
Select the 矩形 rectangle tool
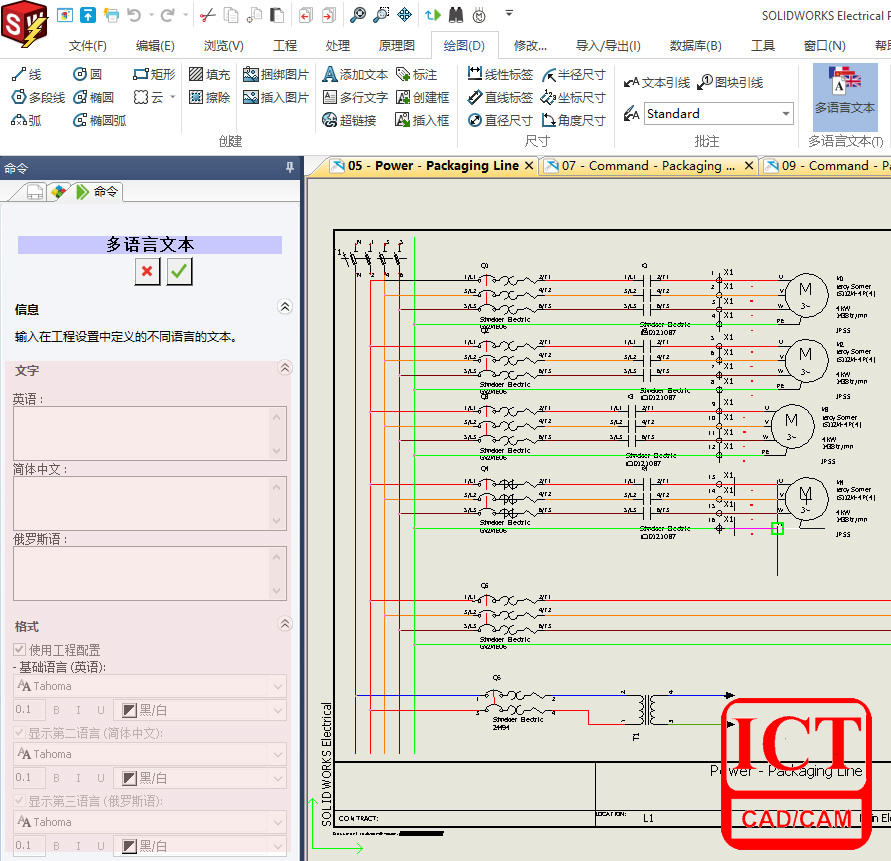tap(154, 74)
